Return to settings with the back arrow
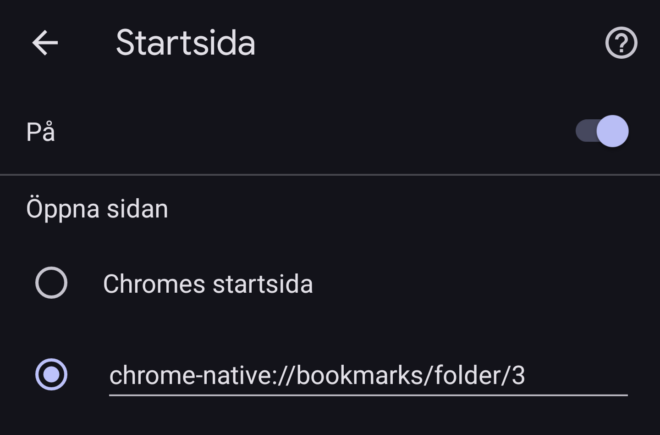The image size is (660, 435). click(45, 43)
